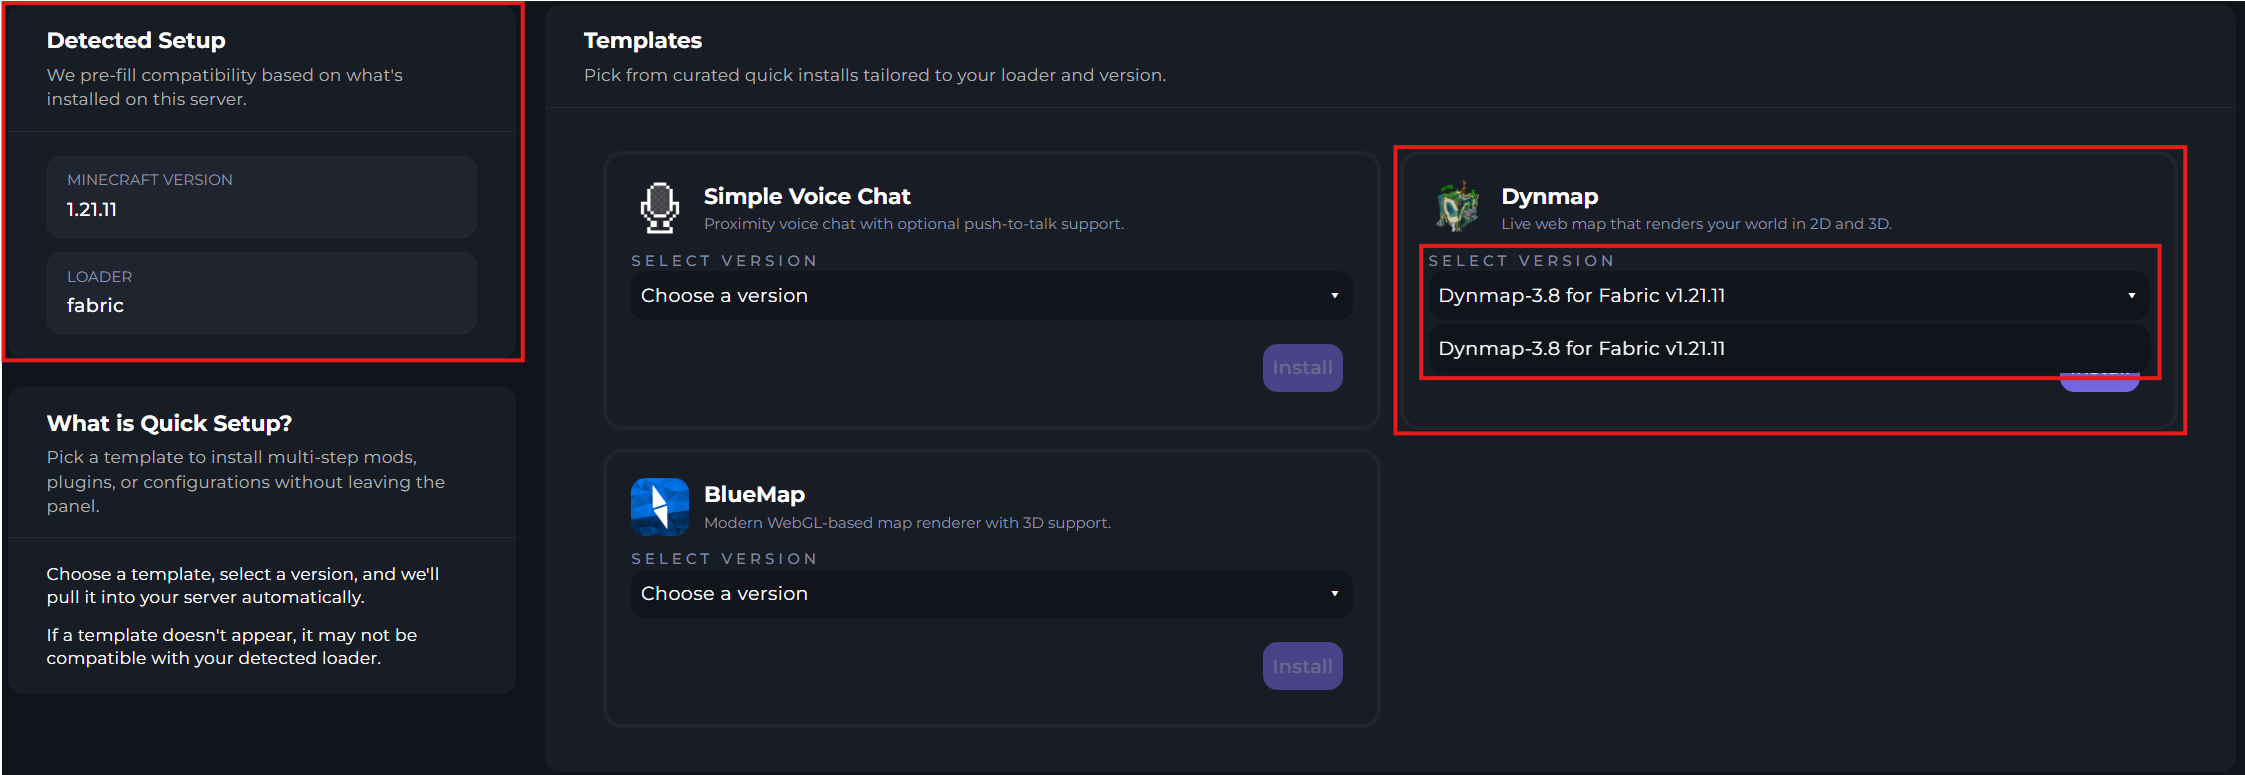Click the BlueMap logo icon
2245x775 pixels.
click(x=659, y=507)
